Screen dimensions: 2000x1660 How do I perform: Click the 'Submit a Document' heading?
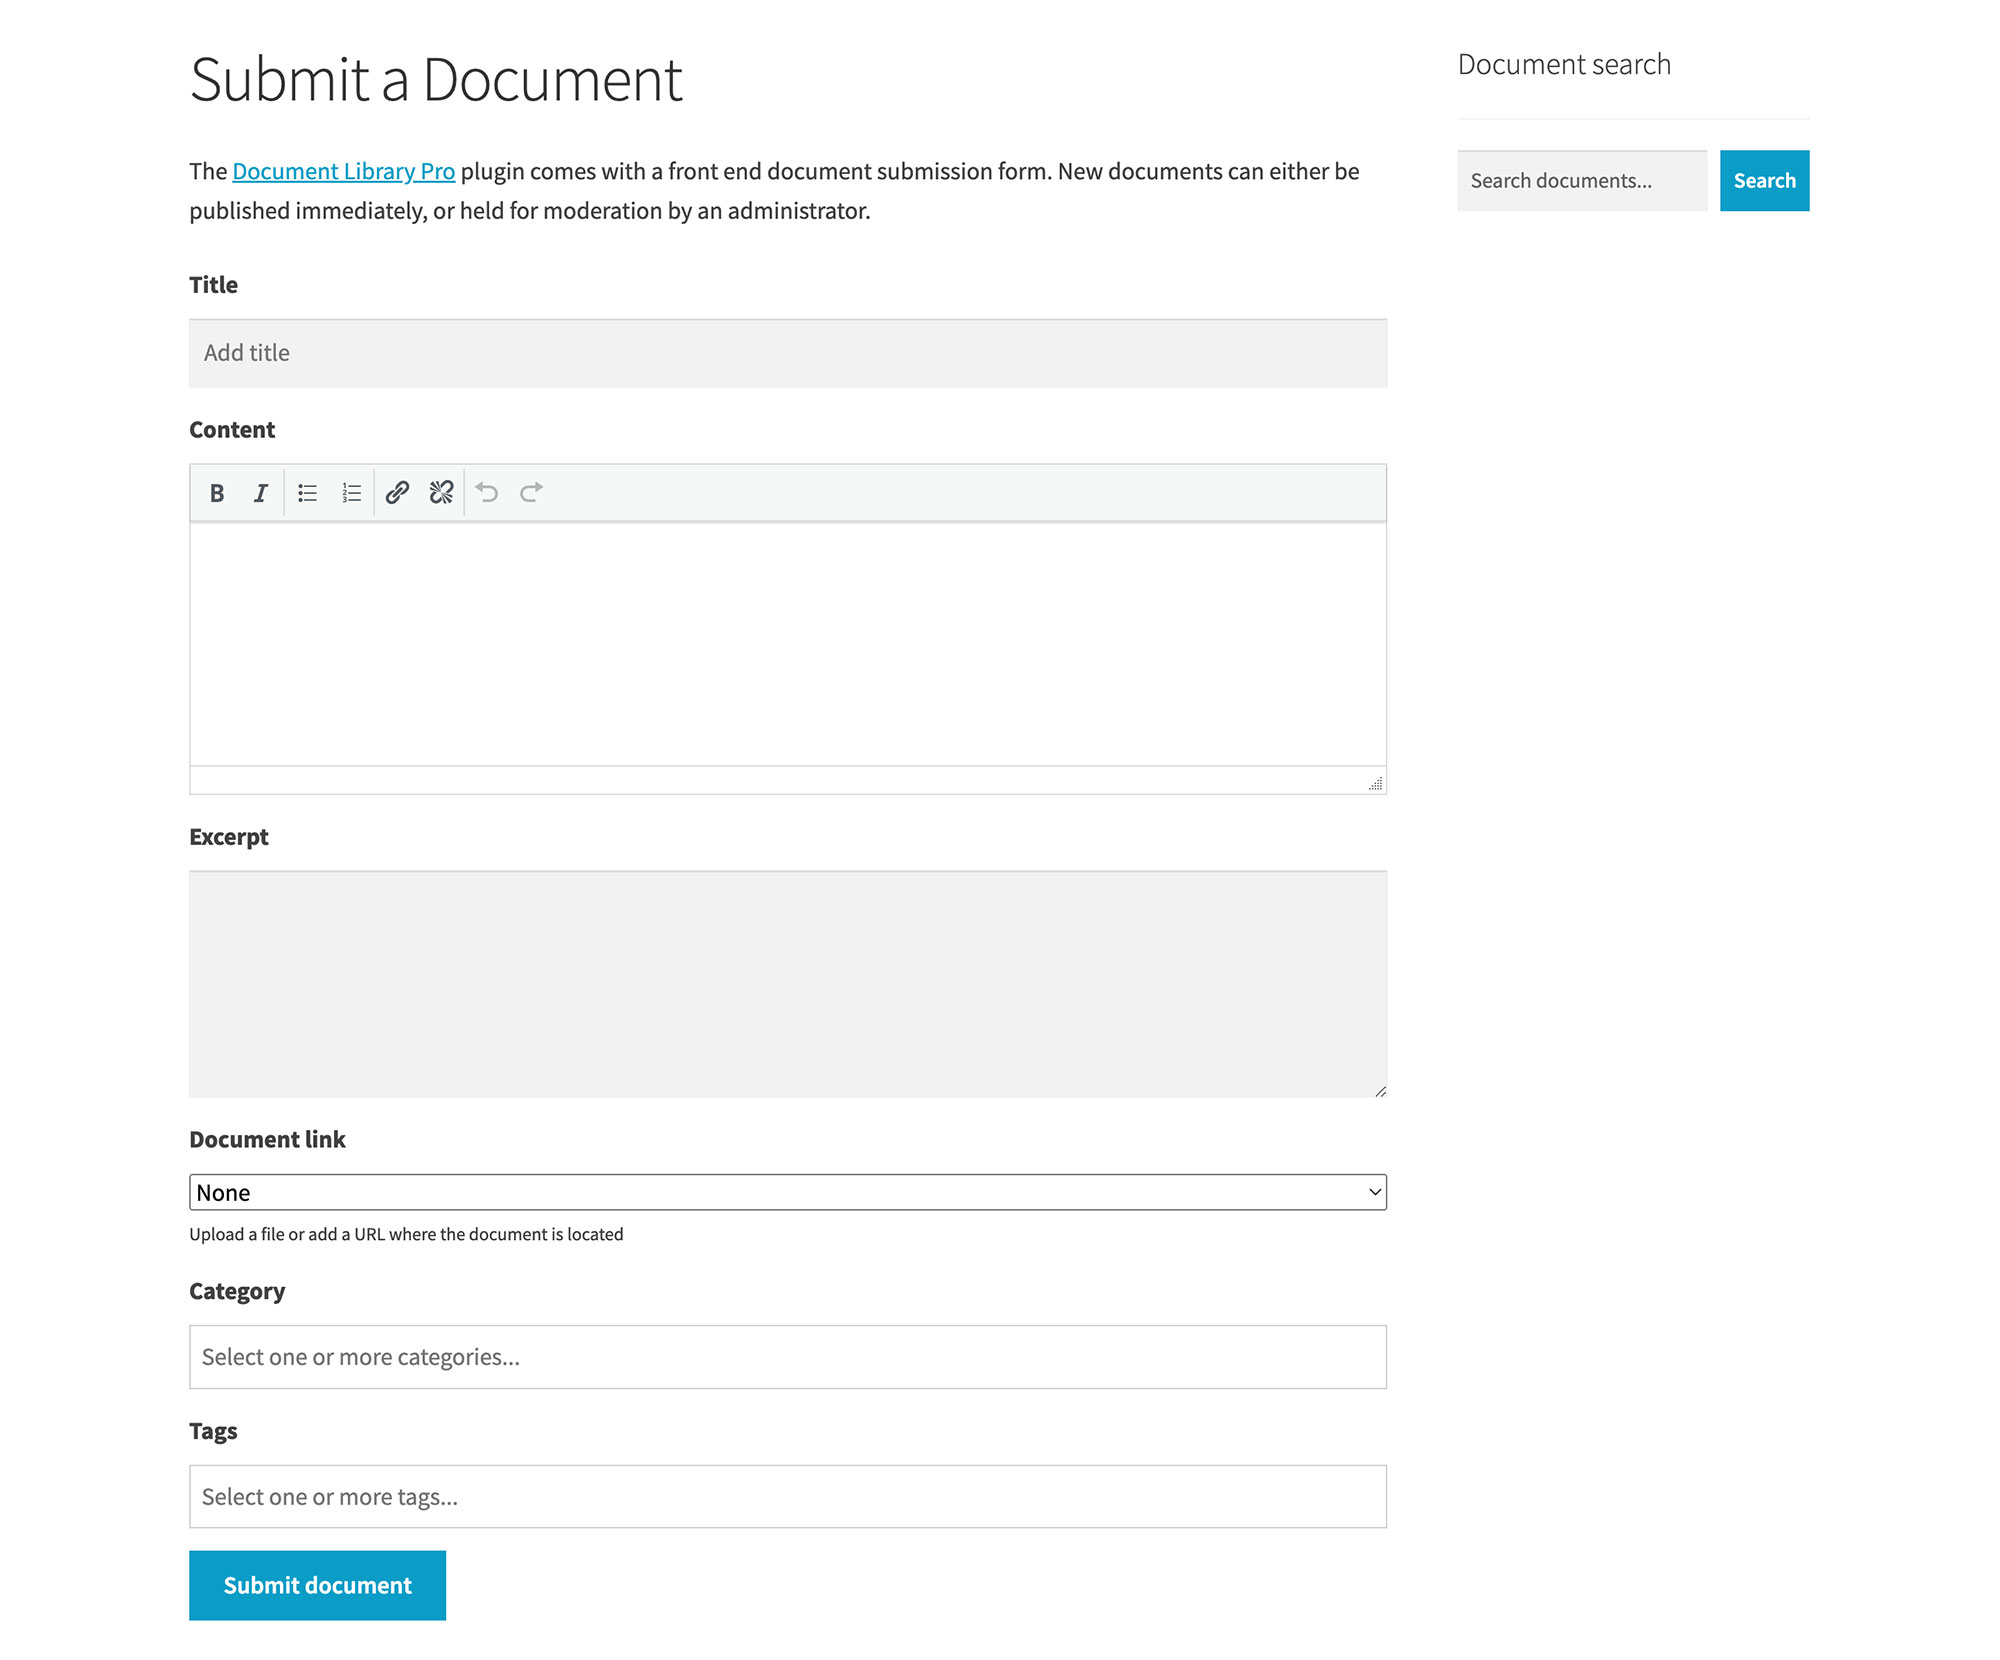click(436, 79)
